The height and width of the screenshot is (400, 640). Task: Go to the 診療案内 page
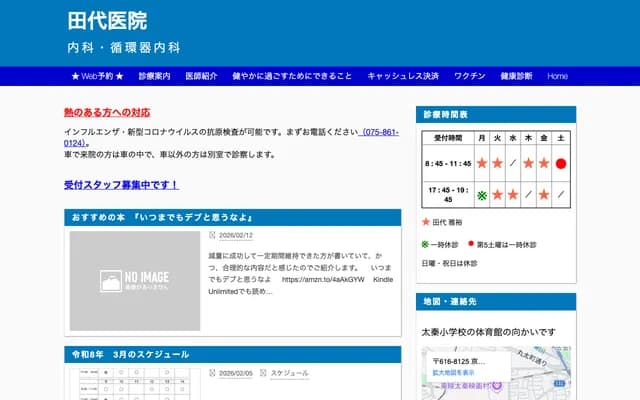click(x=154, y=76)
